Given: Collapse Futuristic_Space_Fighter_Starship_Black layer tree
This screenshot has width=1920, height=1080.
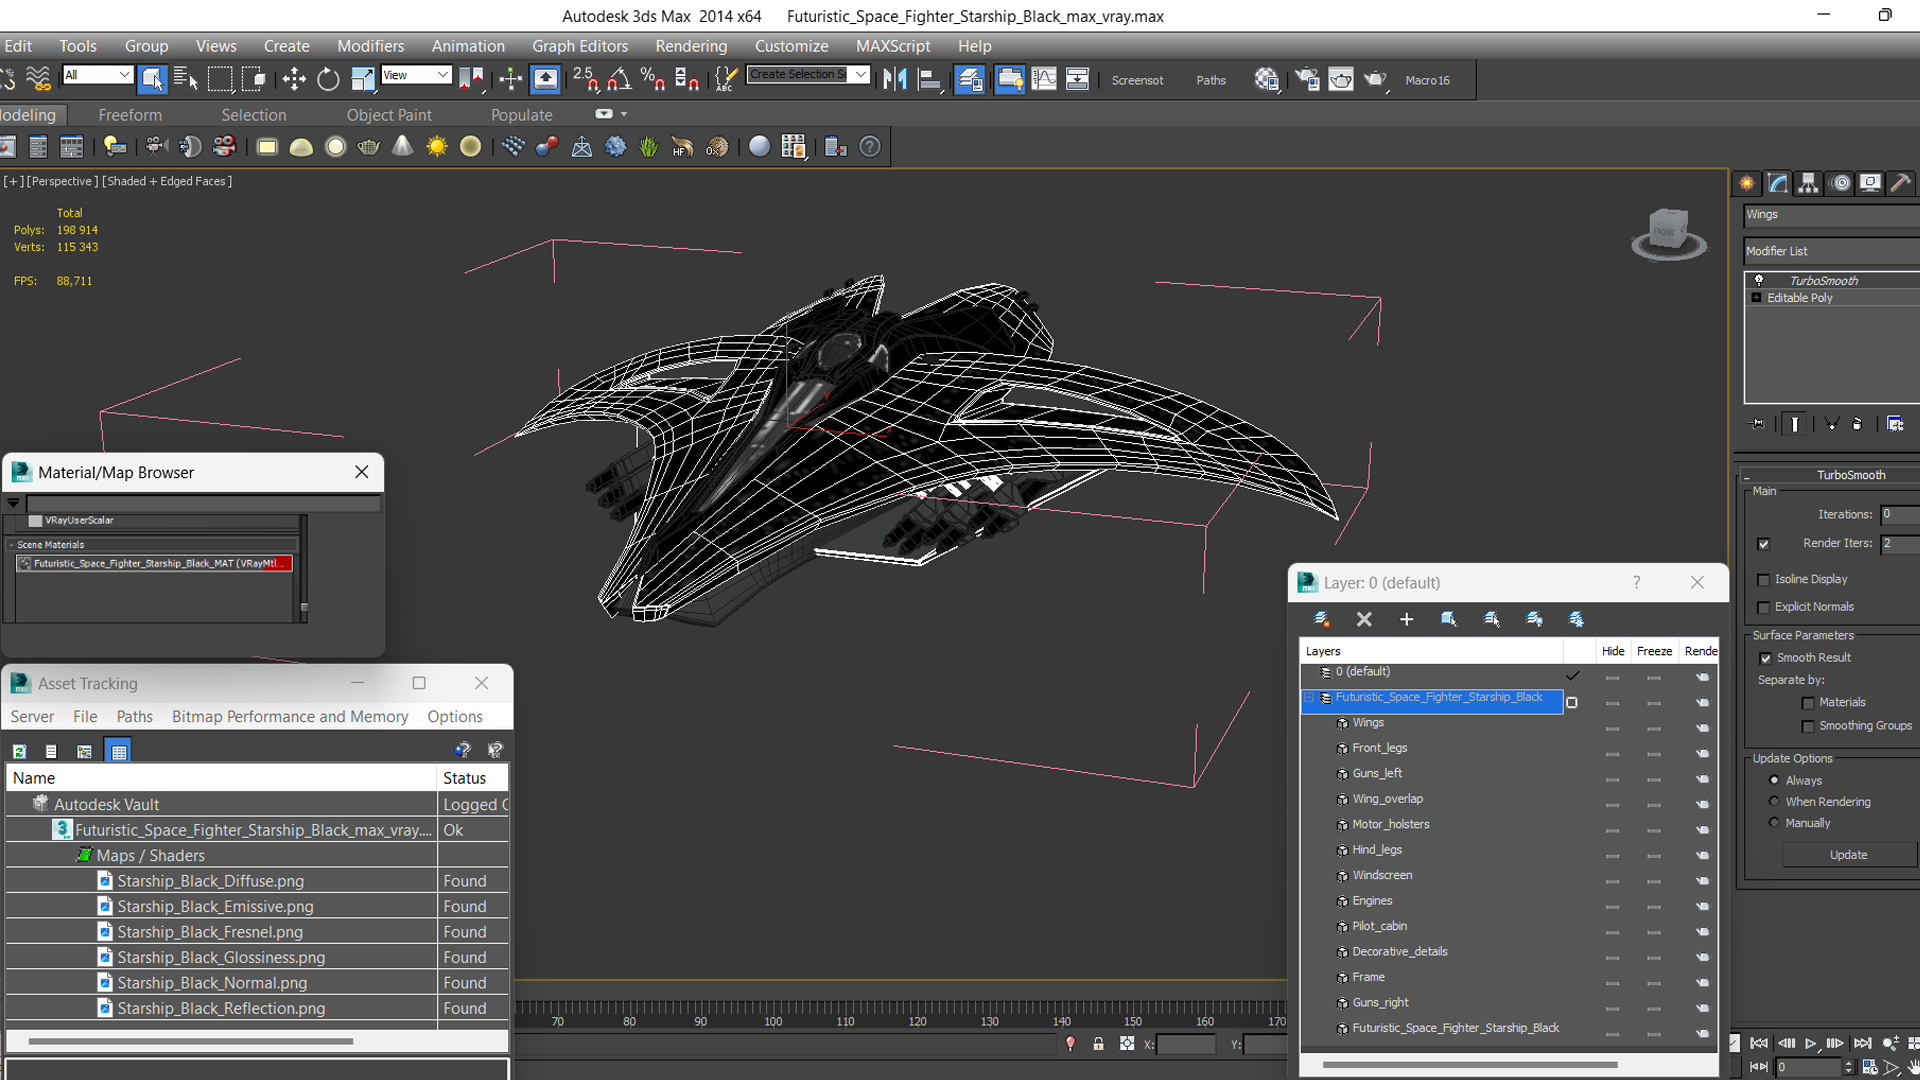Looking at the screenshot, I should (x=1308, y=698).
